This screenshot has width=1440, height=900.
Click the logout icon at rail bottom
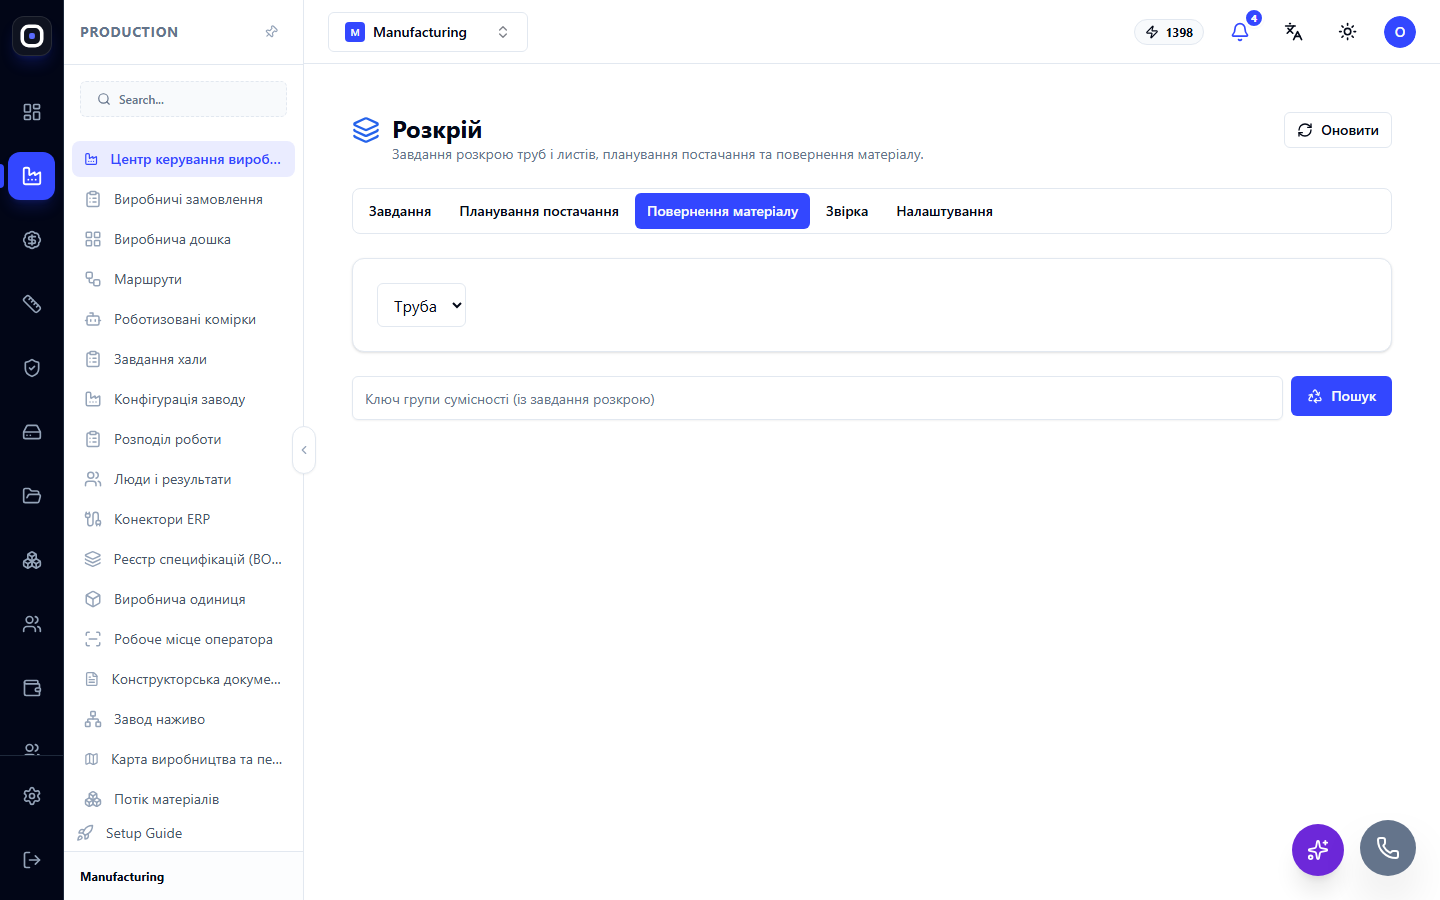tap(32, 860)
